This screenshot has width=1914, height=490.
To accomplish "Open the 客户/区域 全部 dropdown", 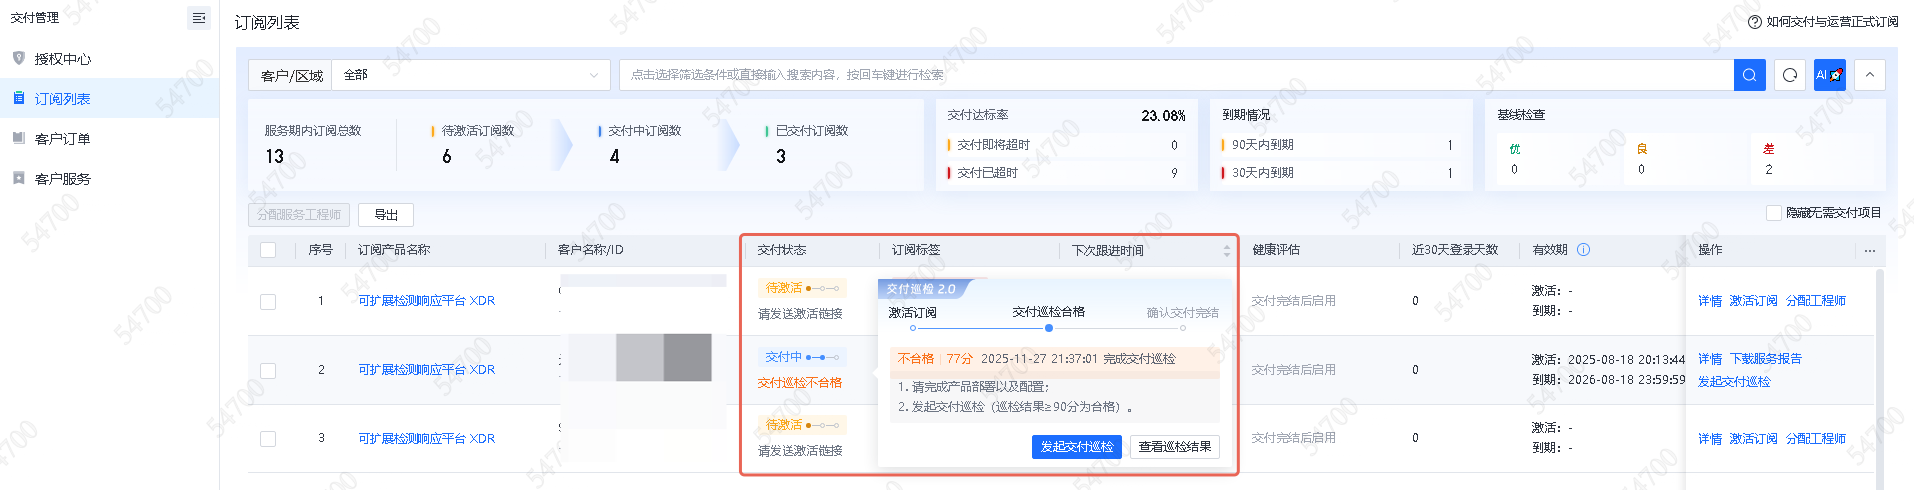I will 470,75.
